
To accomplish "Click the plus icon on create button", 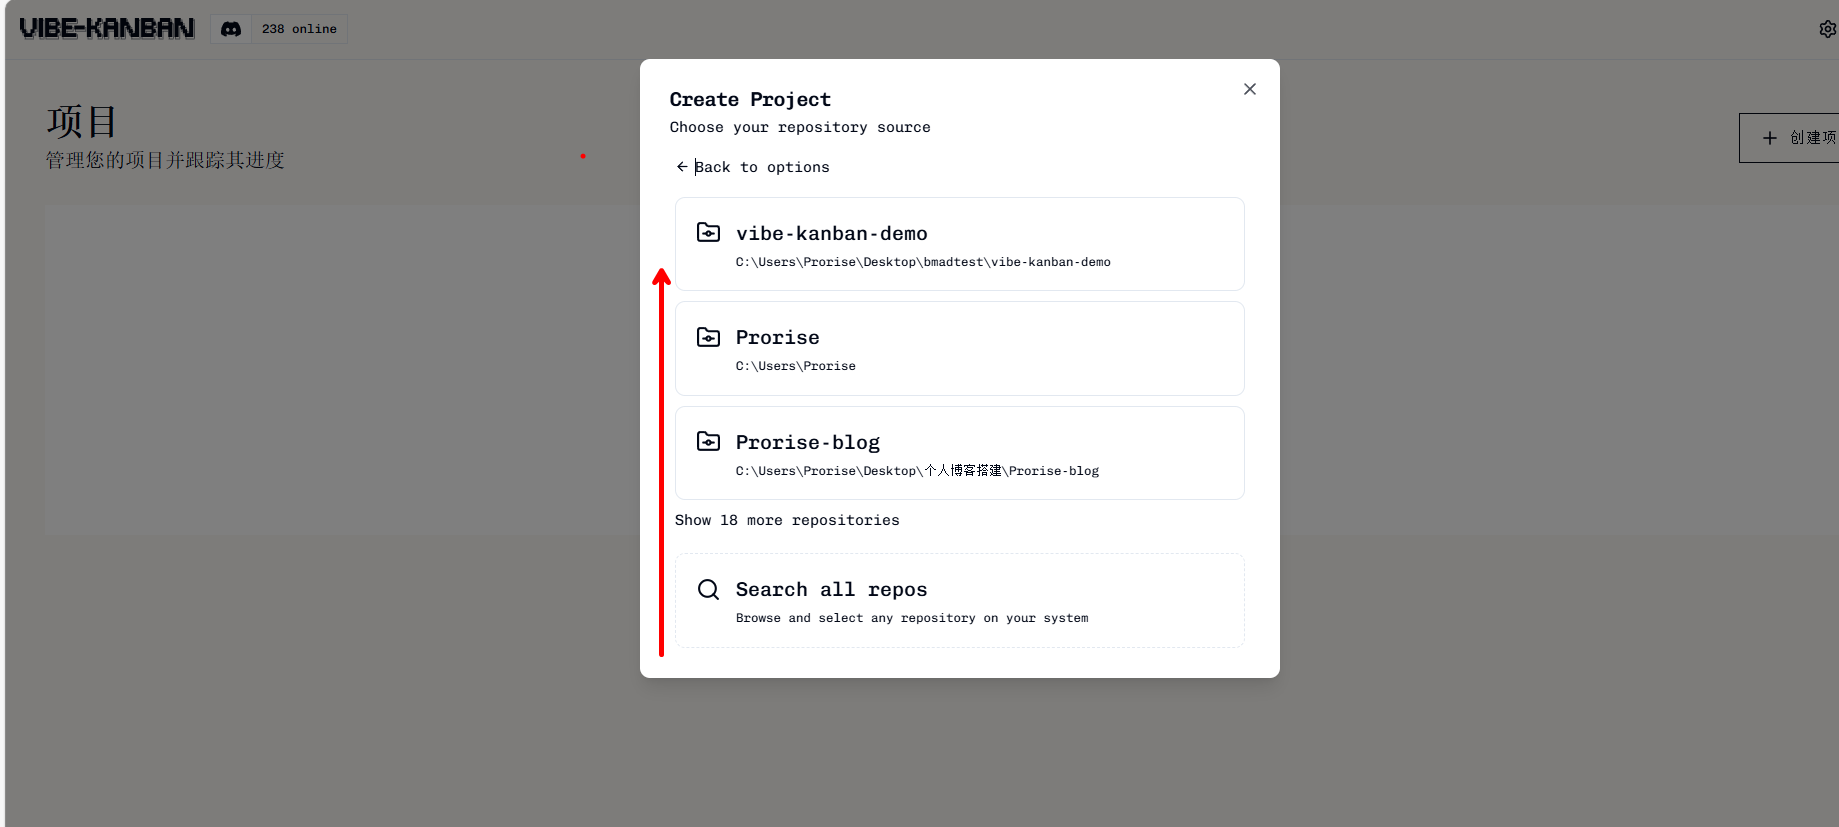I will point(1769,138).
